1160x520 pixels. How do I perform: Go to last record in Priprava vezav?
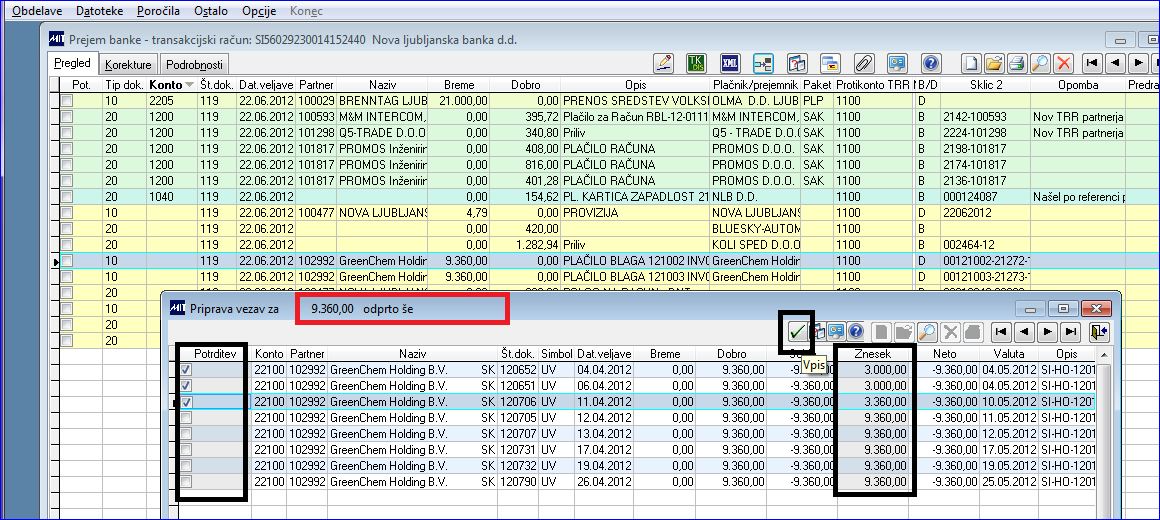coord(1071,331)
